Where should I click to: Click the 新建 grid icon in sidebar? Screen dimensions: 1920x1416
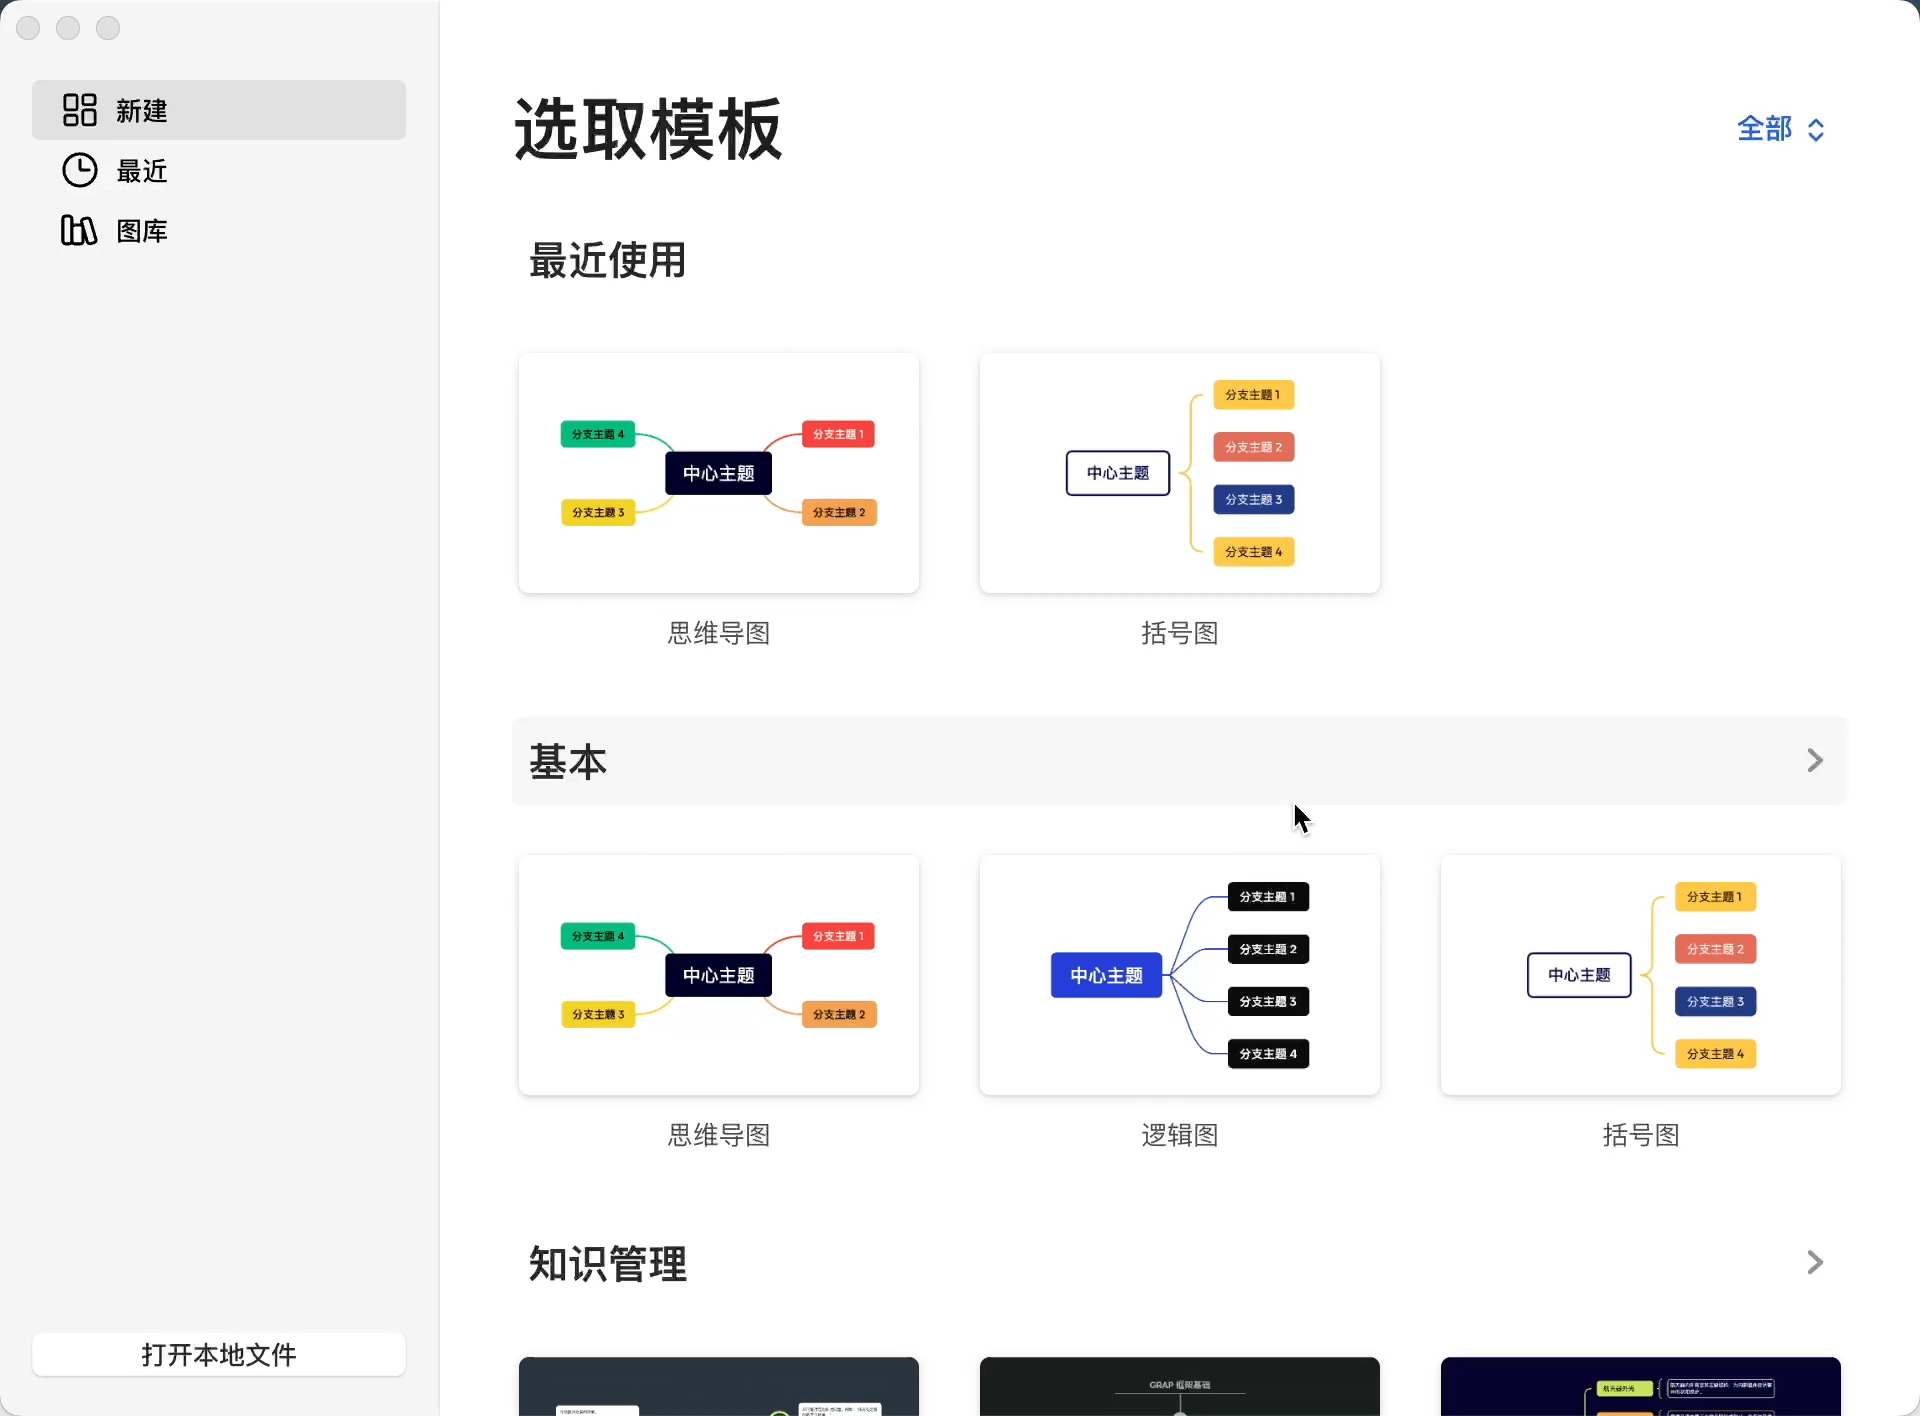tap(80, 110)
